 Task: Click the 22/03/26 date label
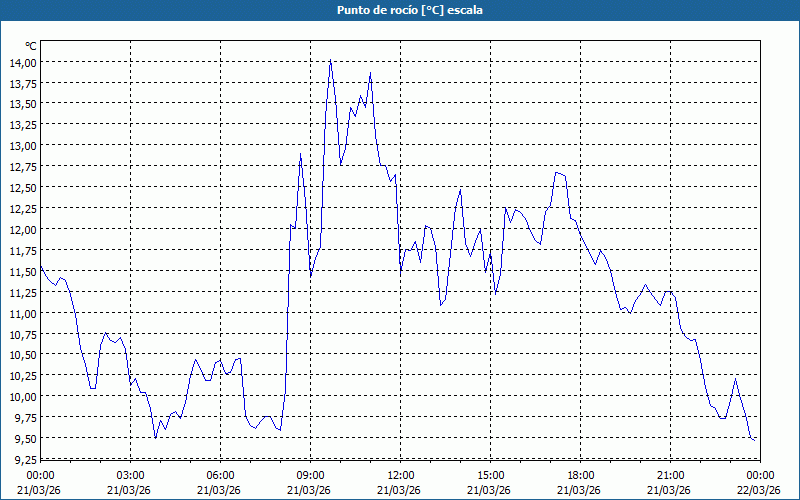point(761,490)
